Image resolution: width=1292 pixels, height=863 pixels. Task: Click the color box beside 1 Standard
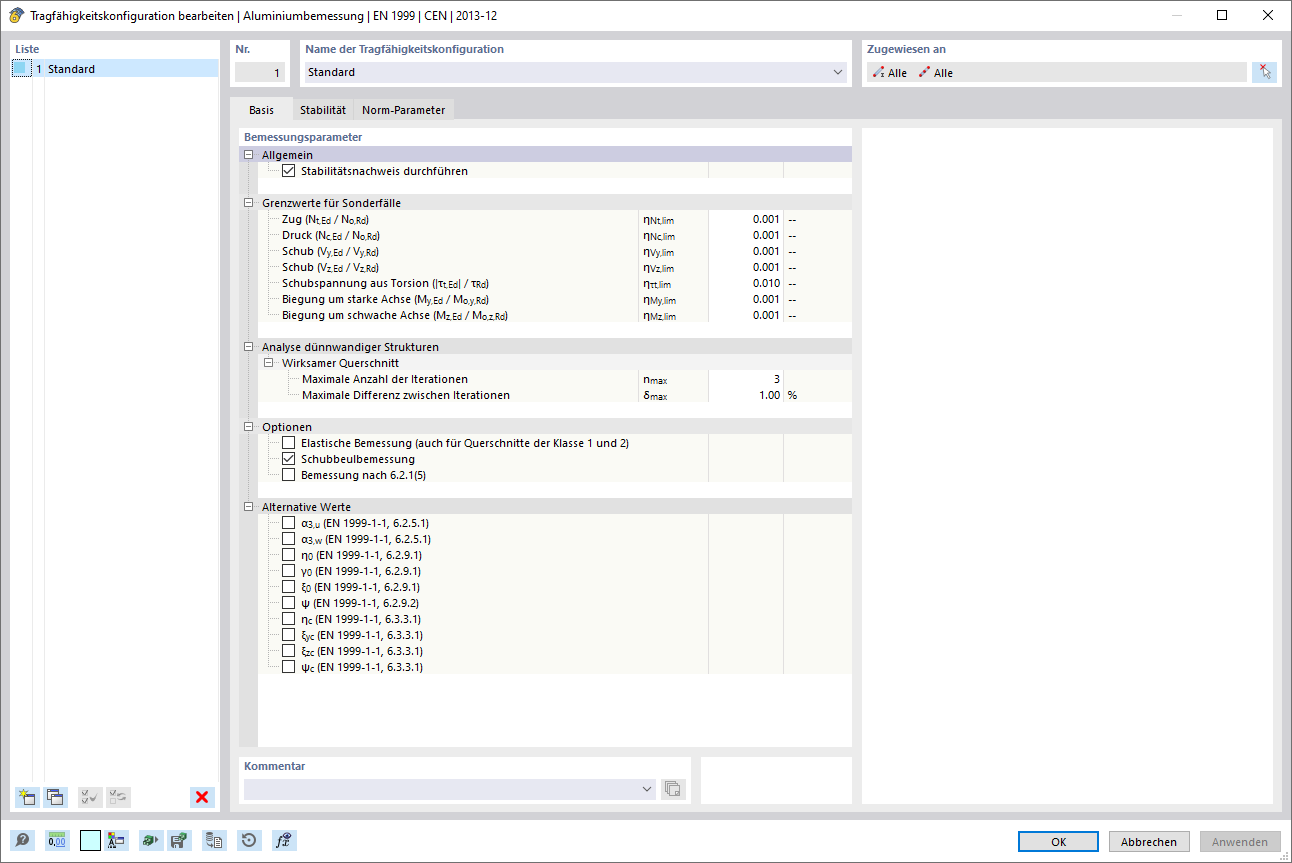[x=21, y=69]
